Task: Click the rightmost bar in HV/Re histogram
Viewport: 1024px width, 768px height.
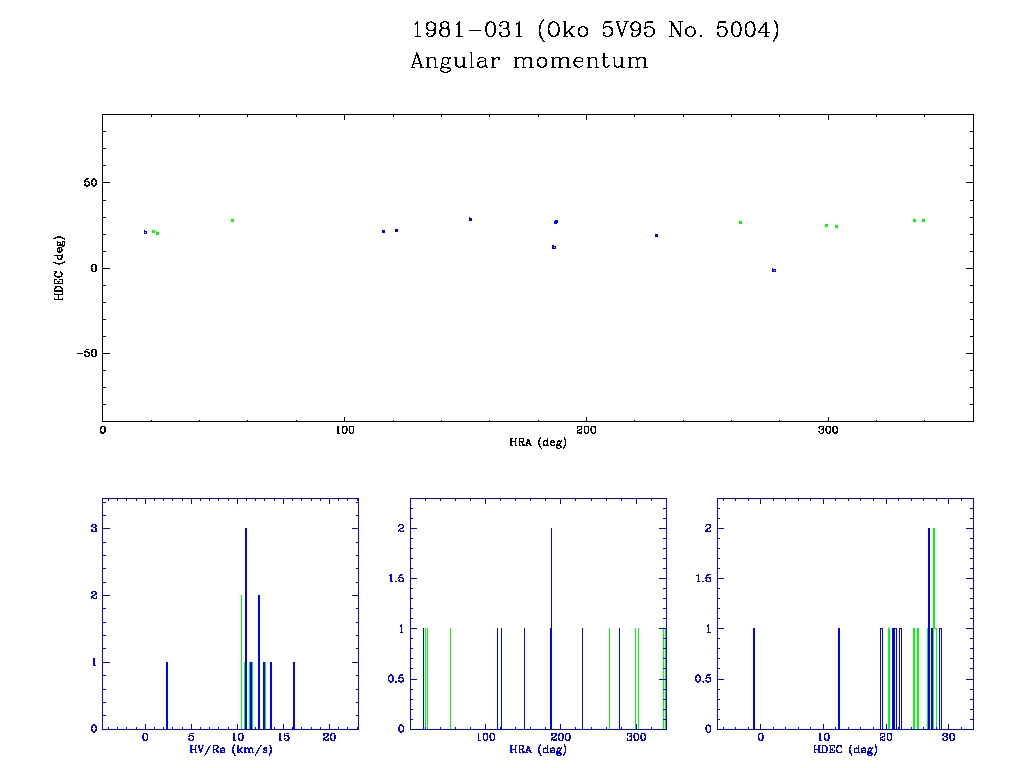Action: point(294,695)
